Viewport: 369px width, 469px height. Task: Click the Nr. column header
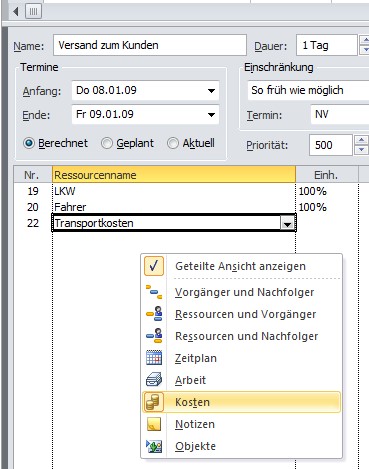point(33,175)
